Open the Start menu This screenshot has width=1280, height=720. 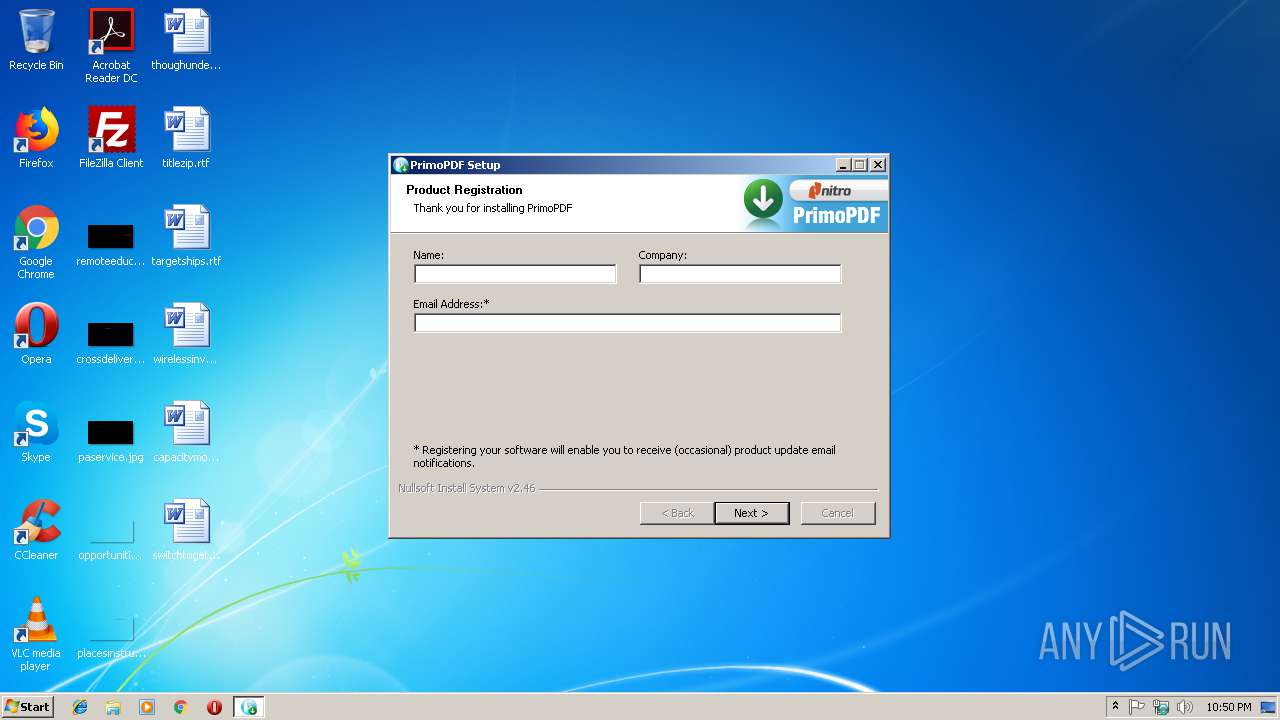tap(27, 707)
